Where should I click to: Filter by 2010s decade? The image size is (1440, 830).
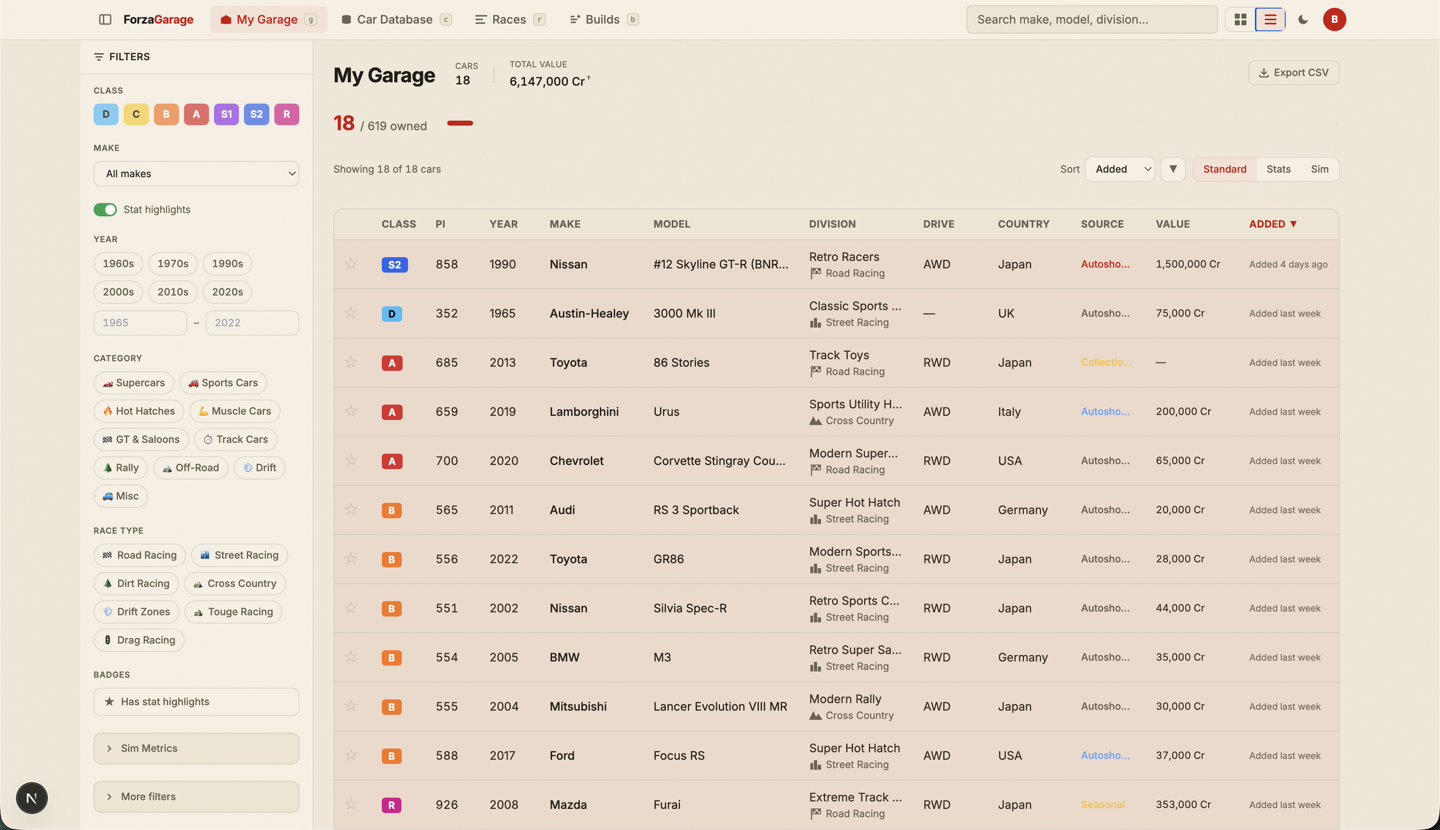pyautogui.click(x=173, y=292)
